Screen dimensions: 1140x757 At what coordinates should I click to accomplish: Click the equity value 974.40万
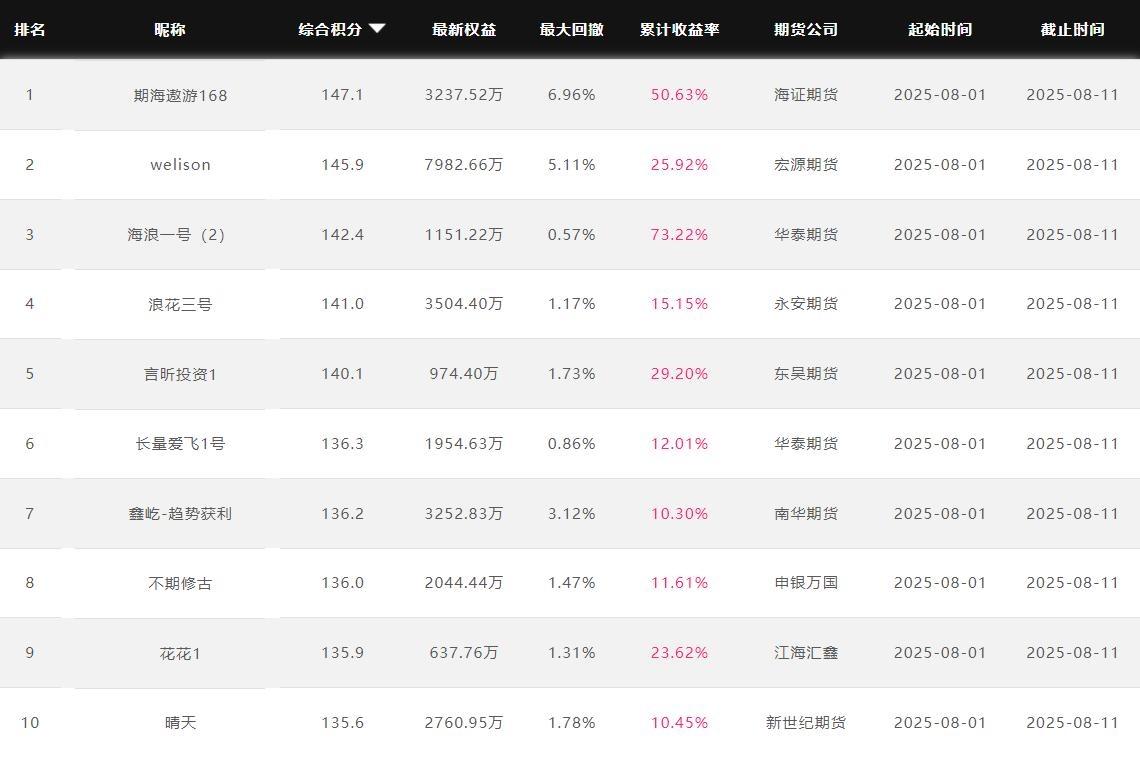464,373
